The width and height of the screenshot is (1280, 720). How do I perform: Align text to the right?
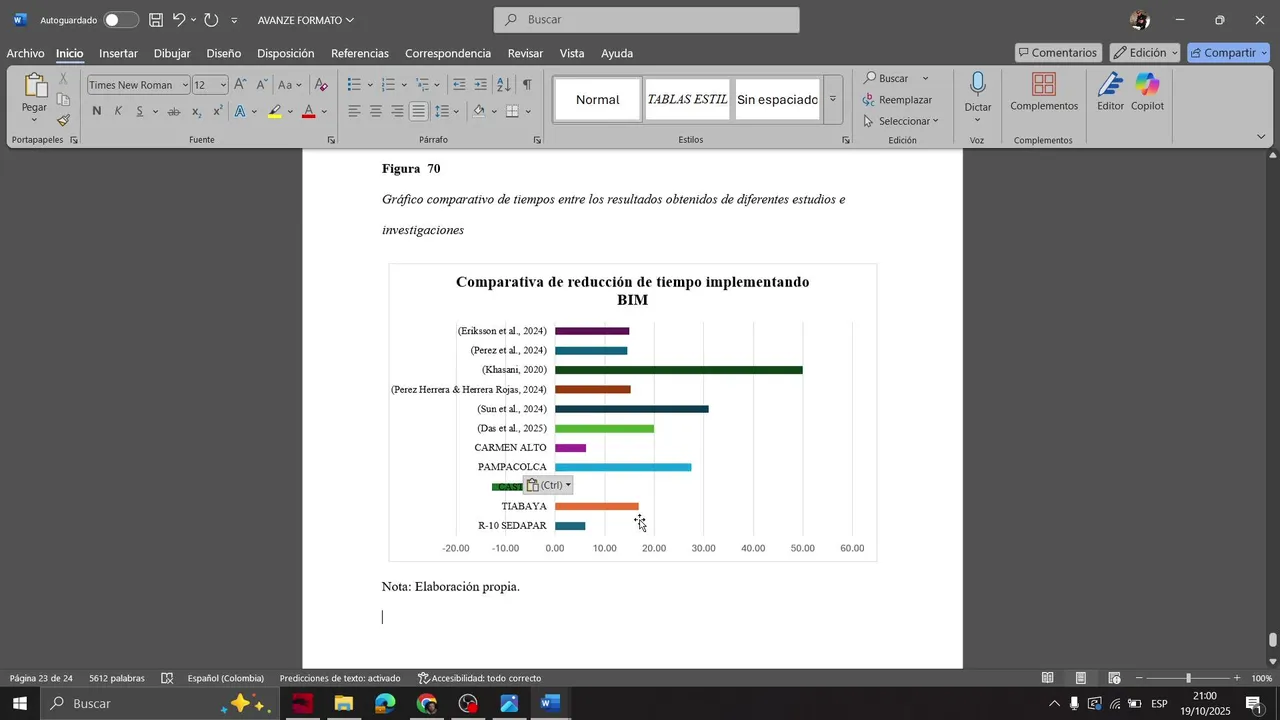coord(397,111)
